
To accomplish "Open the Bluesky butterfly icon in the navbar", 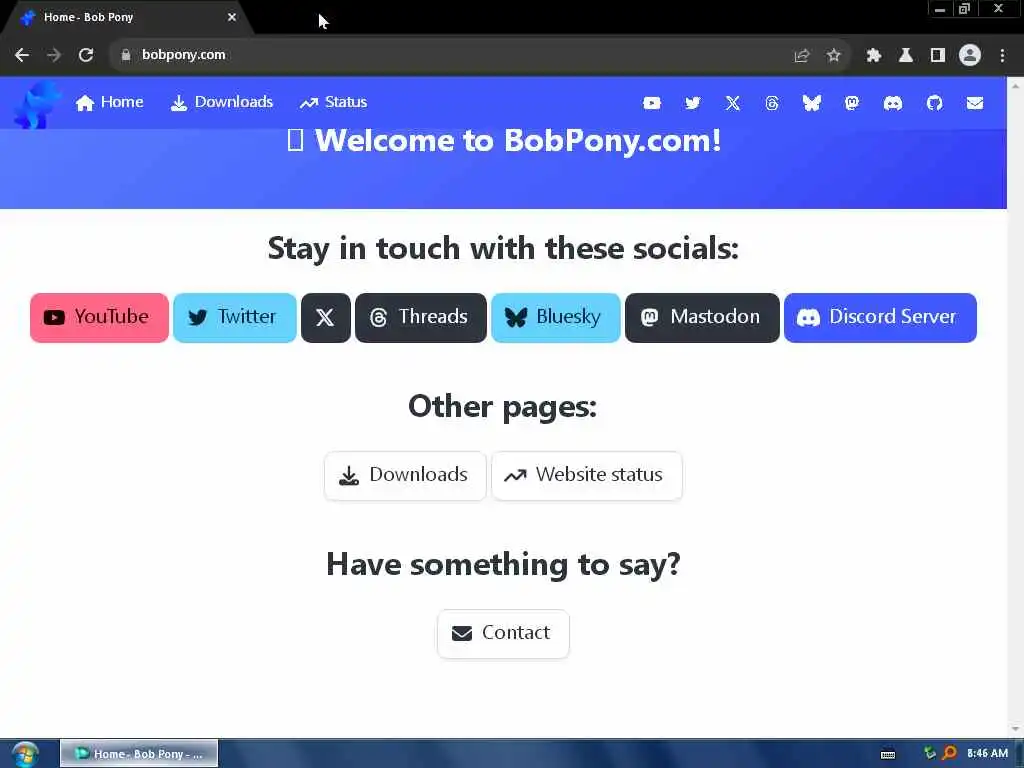I will point(812,103).
